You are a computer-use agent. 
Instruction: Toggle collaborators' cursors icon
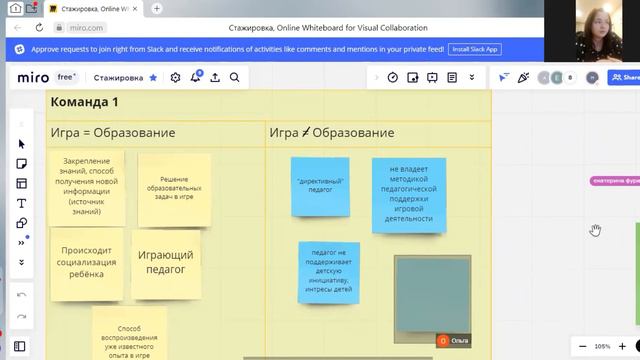pyautogui.click(x=504, y=78)
